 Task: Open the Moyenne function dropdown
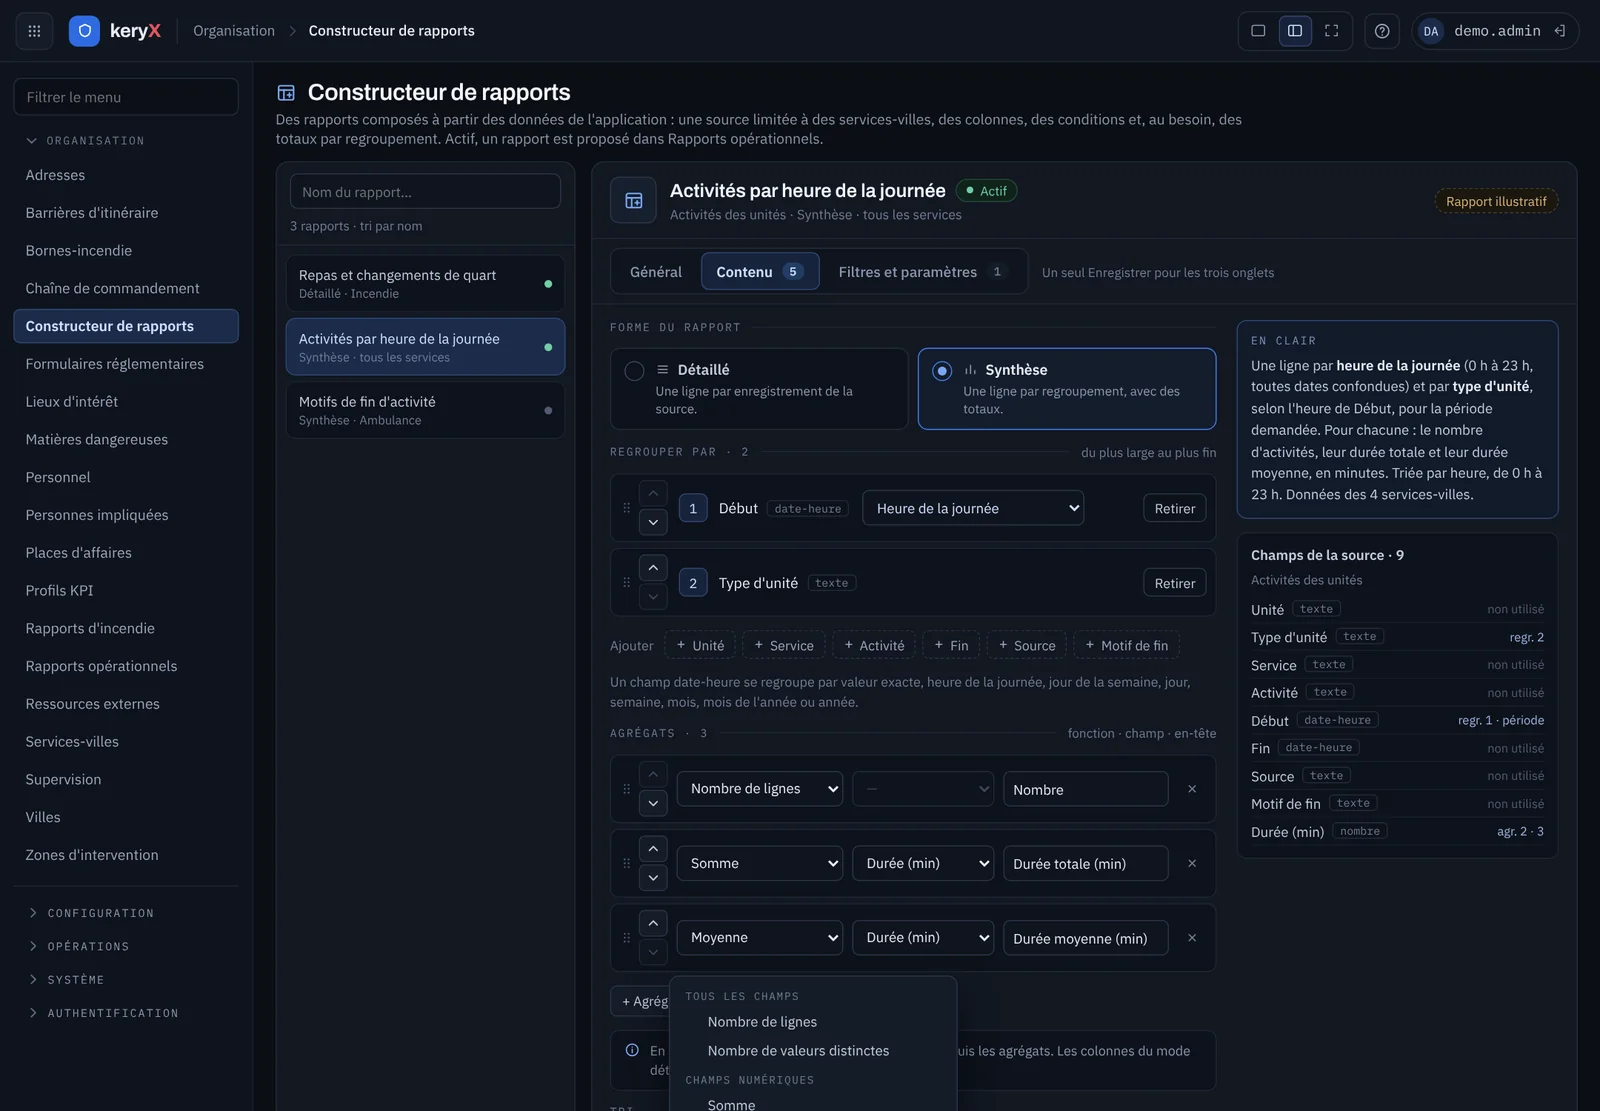click(760, 938)
